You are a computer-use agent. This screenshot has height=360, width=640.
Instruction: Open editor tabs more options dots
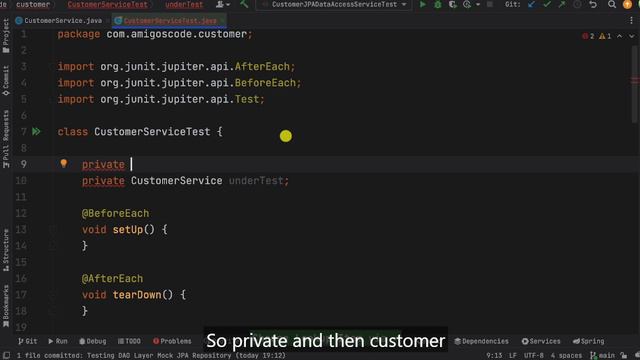[631, 20]
